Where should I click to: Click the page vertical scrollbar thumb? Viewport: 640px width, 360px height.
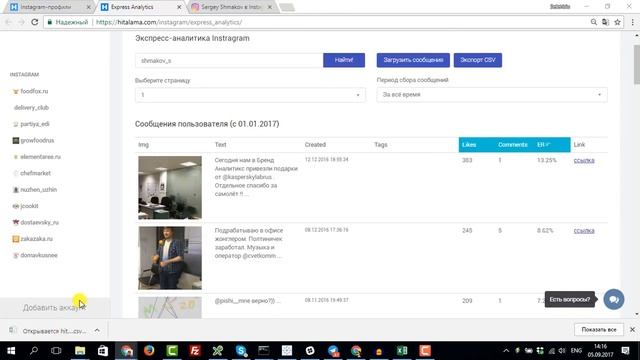636,64
